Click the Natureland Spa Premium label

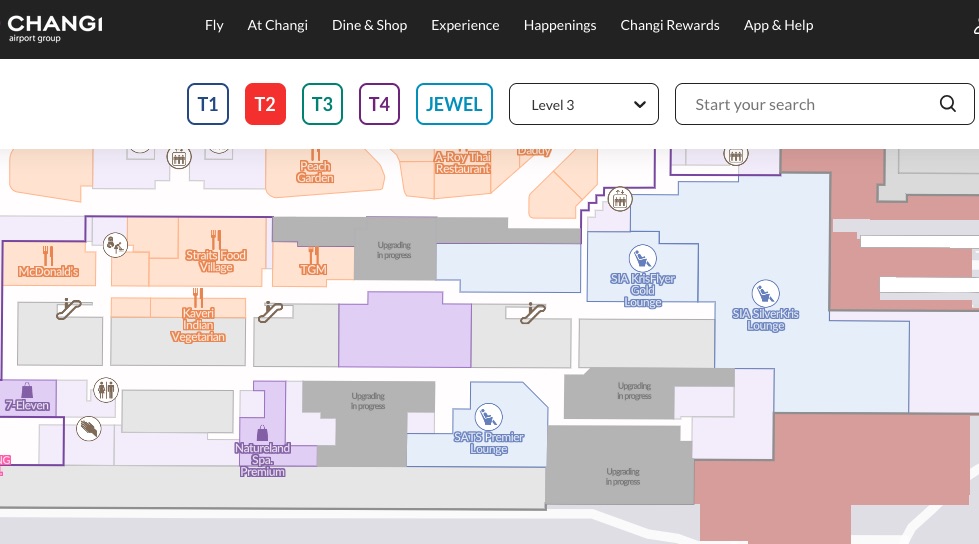[262, 460]
